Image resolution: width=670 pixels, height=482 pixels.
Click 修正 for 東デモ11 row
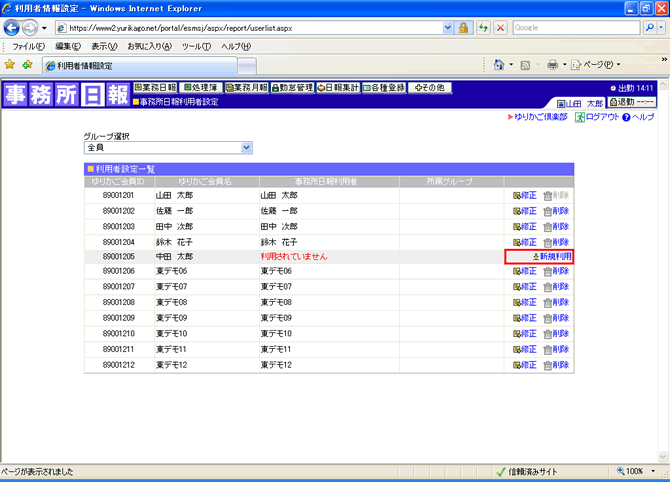point(525,350)
